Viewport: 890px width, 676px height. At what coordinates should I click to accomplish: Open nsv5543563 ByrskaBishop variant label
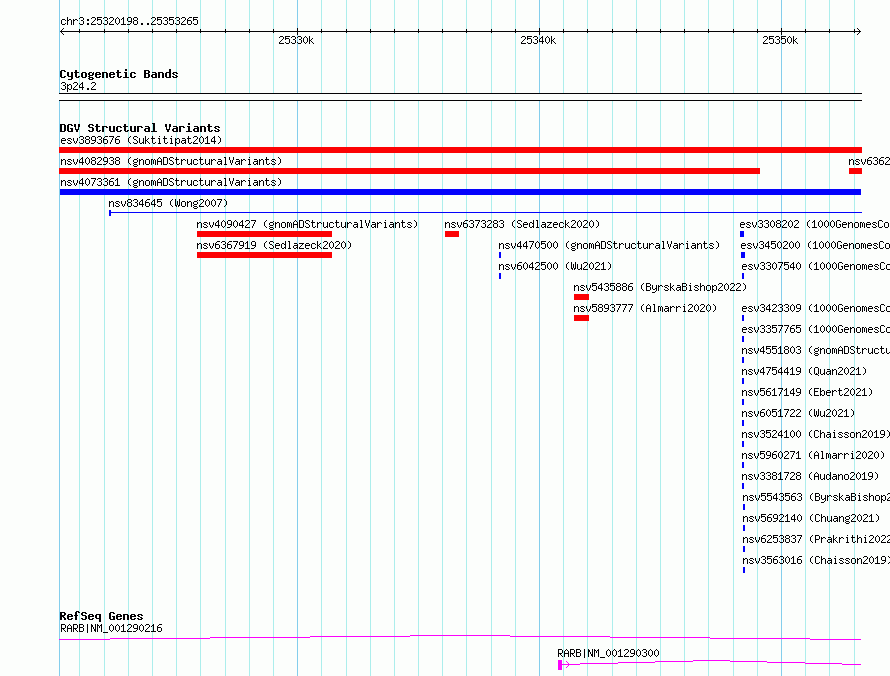816,497
